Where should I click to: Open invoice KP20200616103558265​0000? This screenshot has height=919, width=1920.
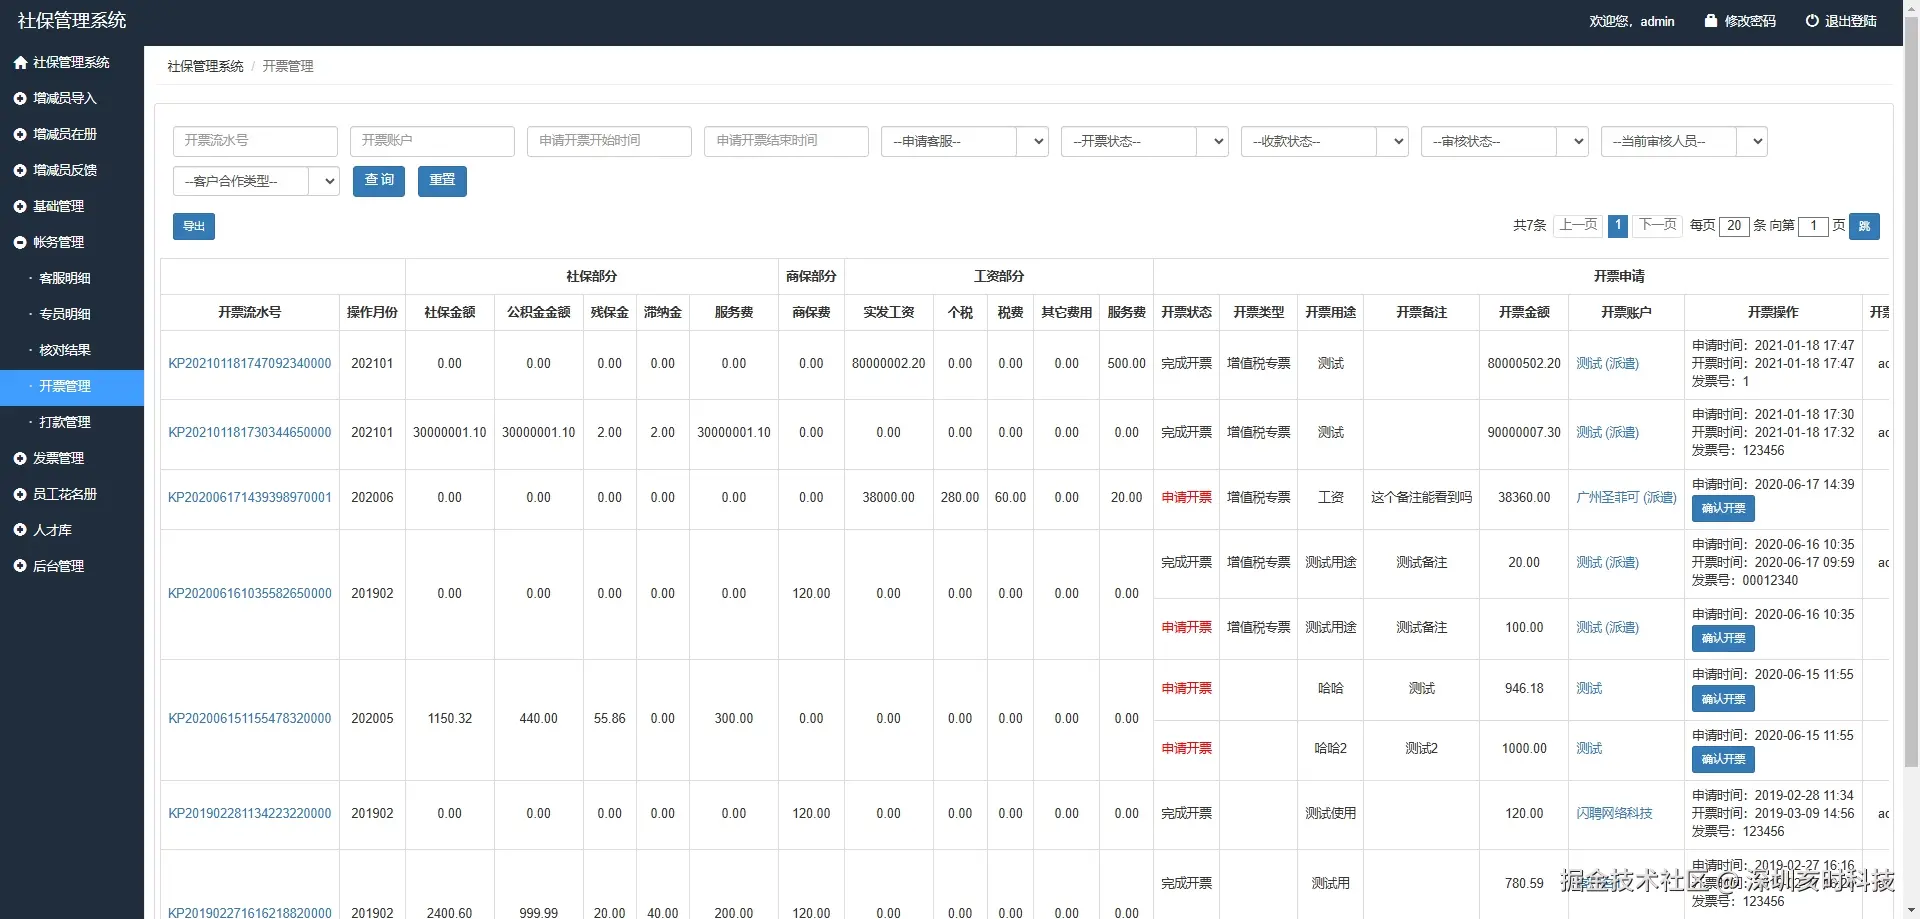tap(250, 594)
